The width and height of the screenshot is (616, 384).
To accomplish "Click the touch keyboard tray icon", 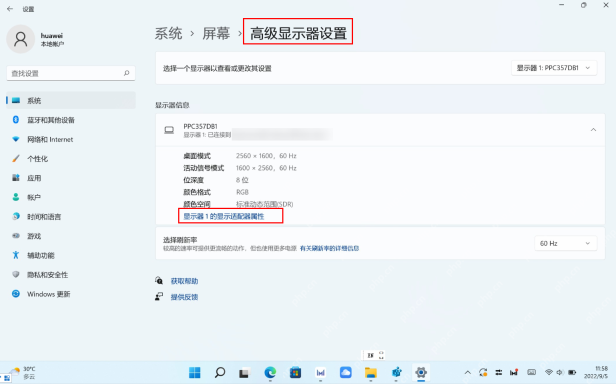I will pos(532,372).
